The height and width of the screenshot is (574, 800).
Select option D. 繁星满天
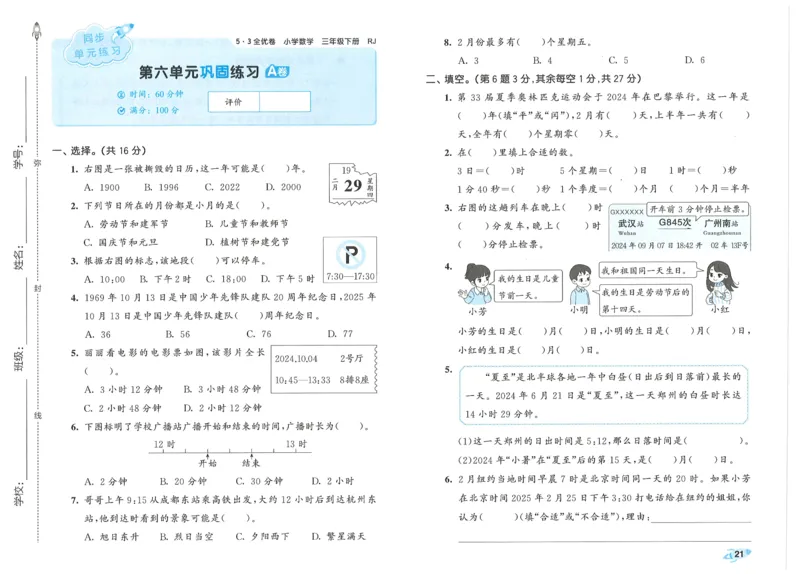[338, 537]
